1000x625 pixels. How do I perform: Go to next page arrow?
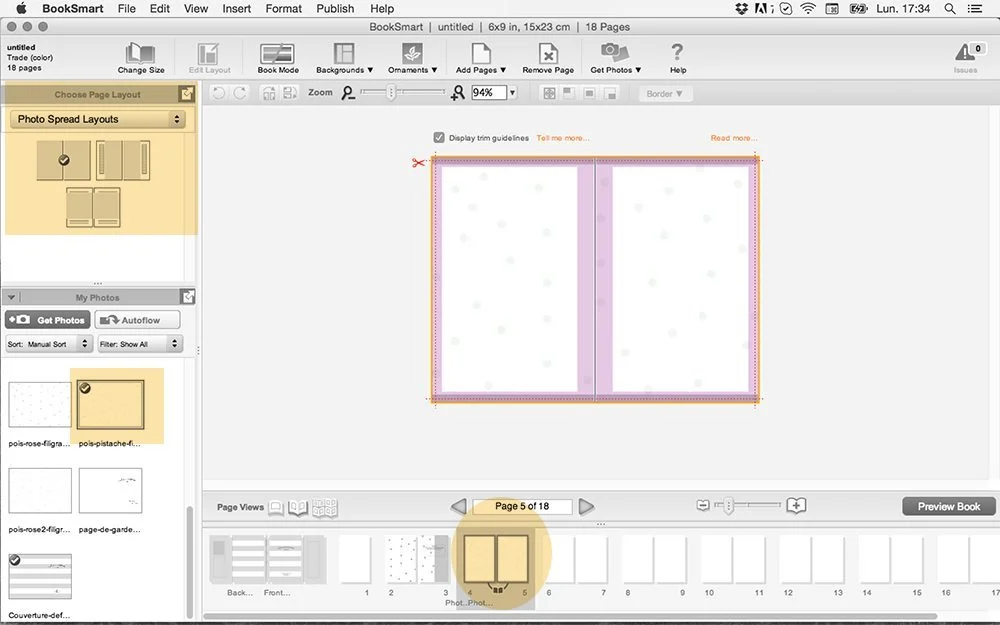tap(586, 506)
